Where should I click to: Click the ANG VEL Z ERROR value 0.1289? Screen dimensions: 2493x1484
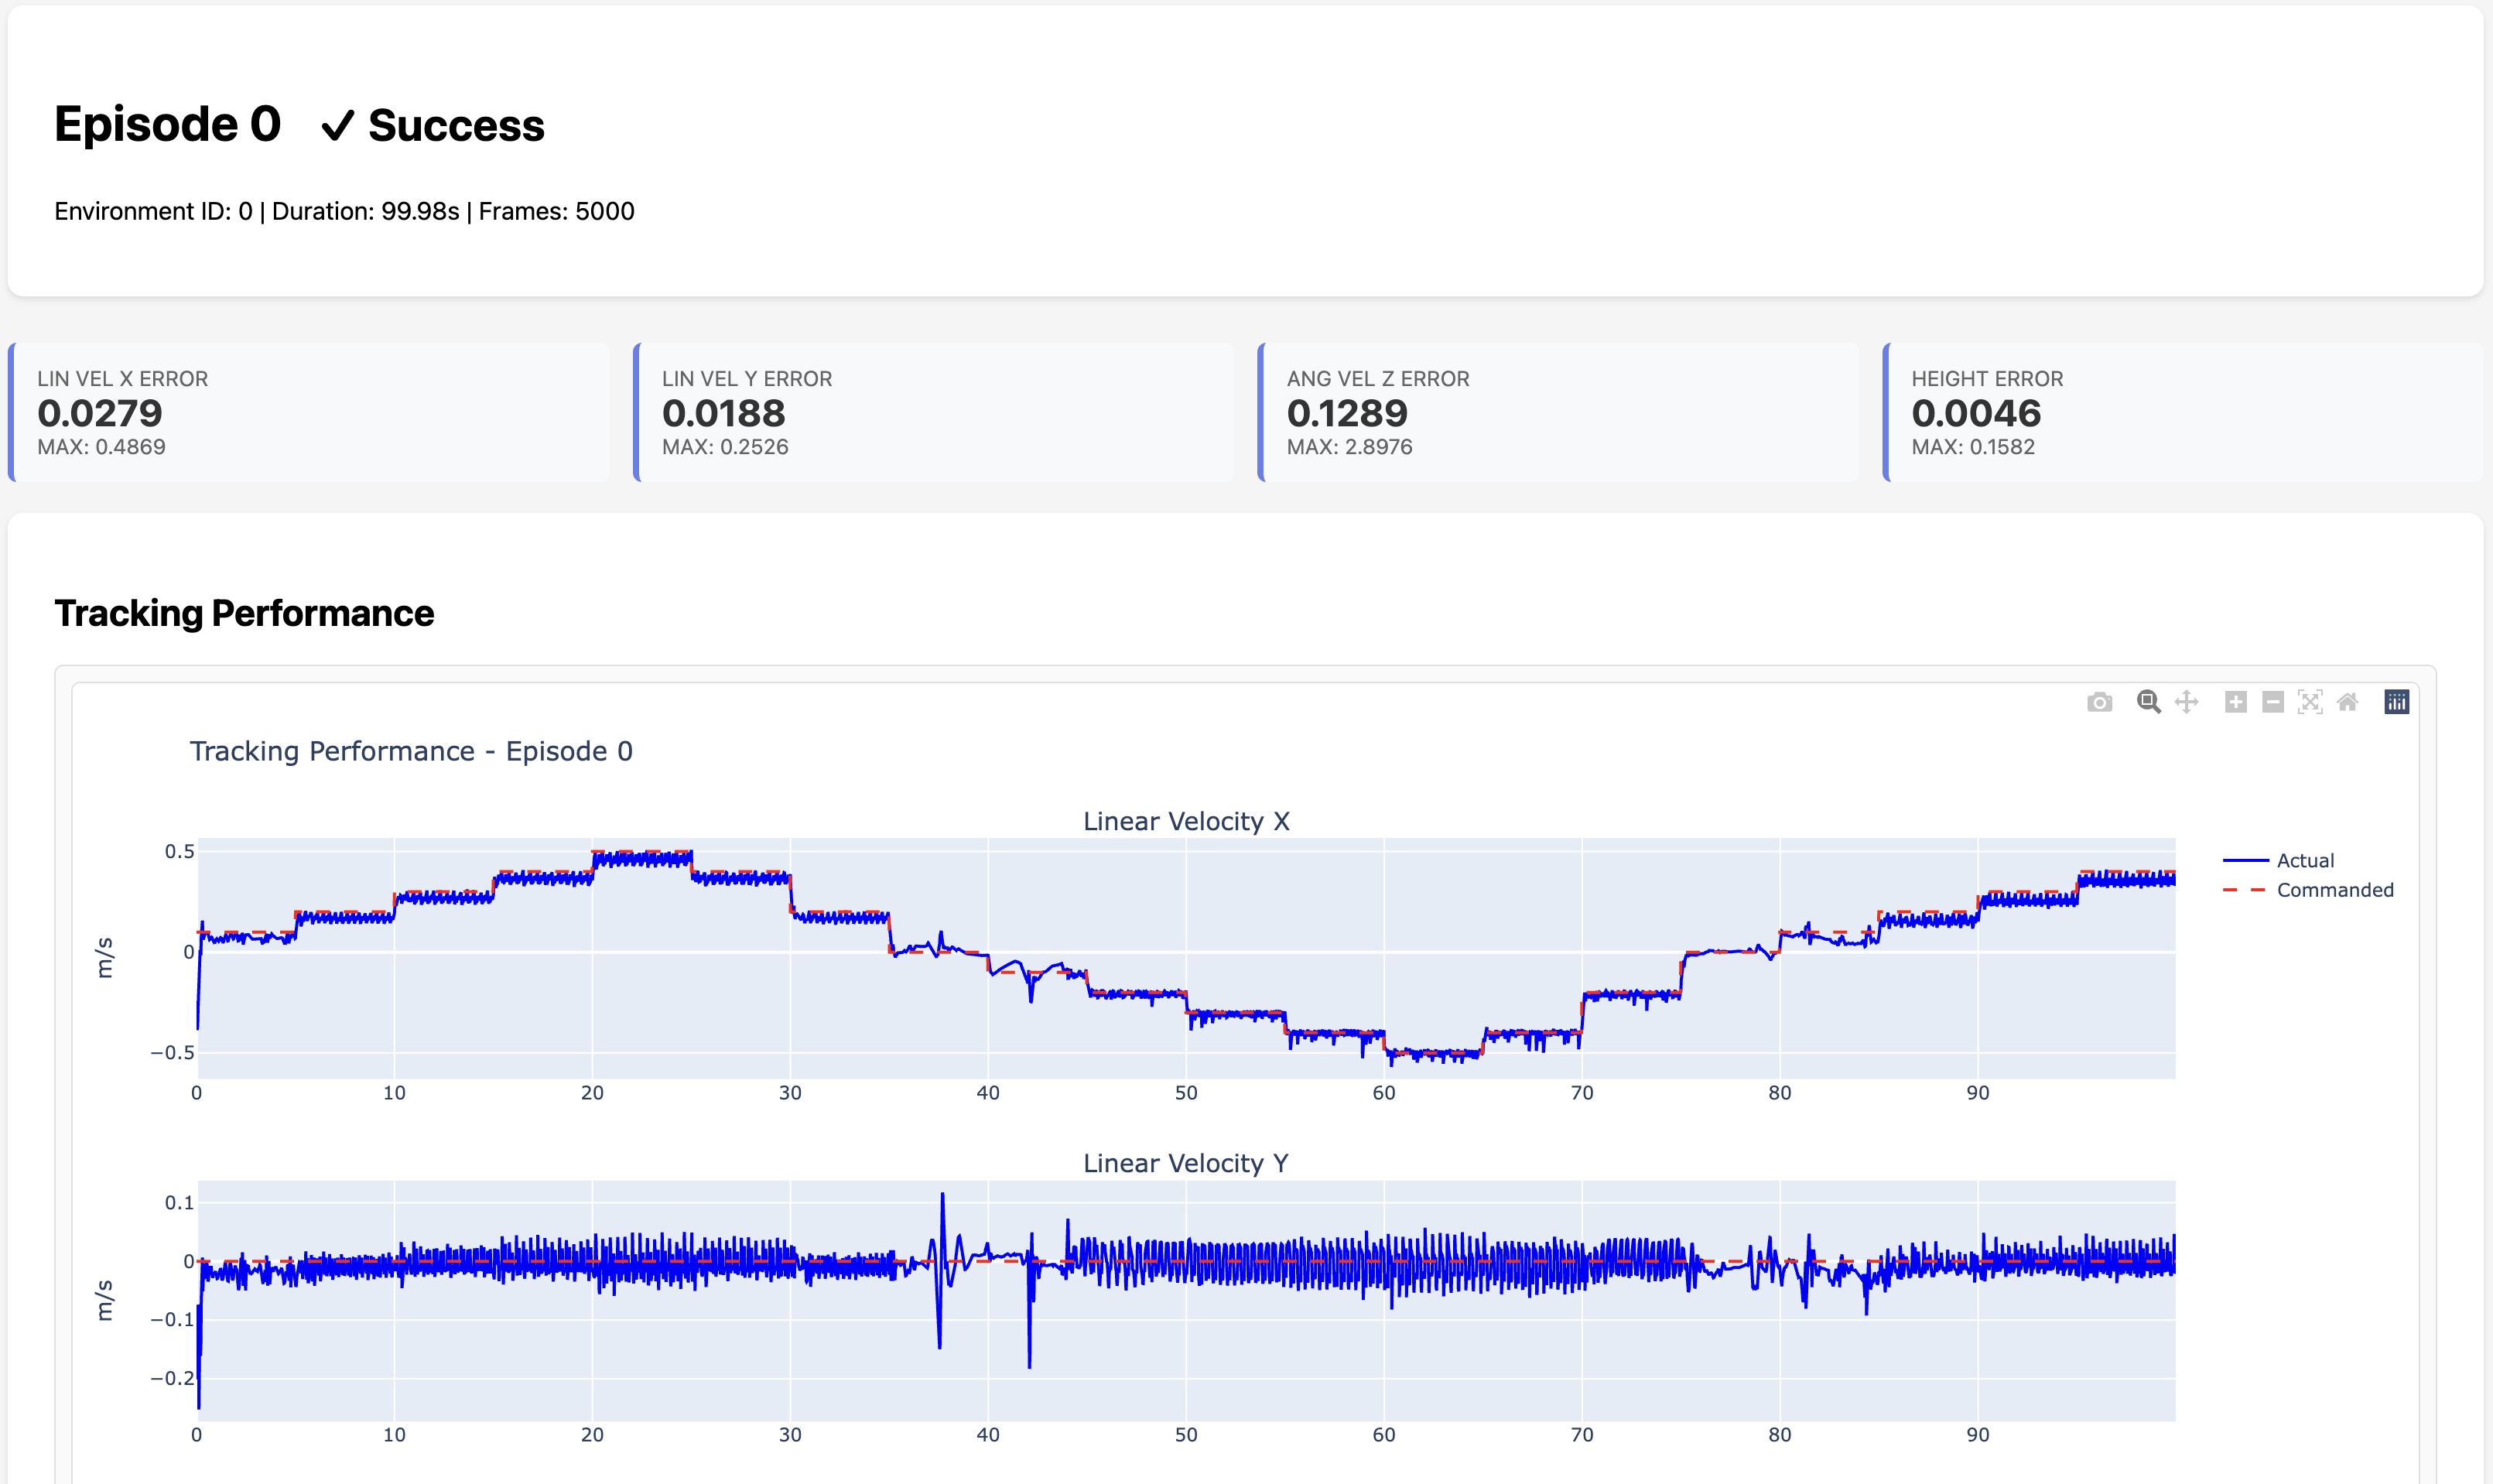pyautogui.click(x=1347, y=413)
